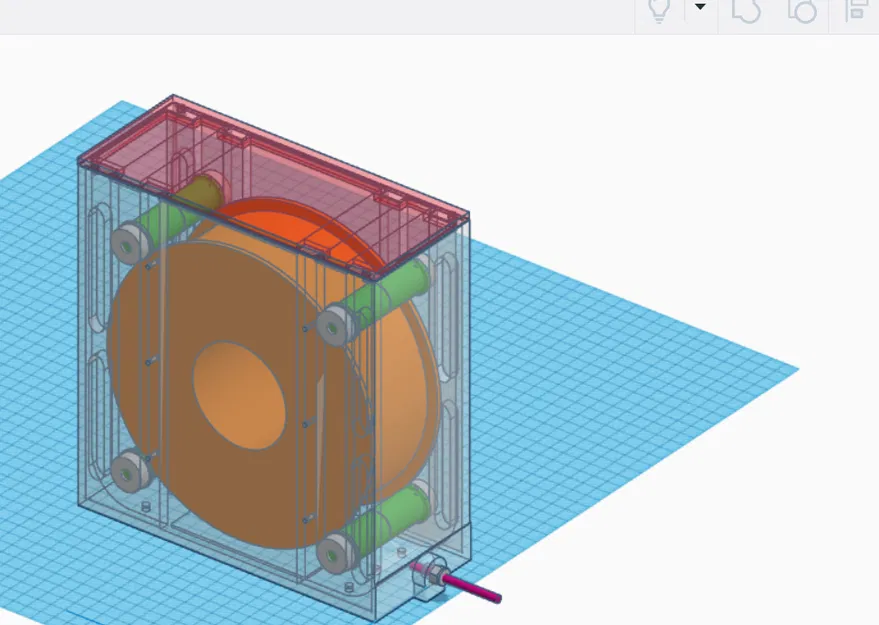Select the Group tool in the toolbar
Viewport: 879px width, 625px height.
748,12
